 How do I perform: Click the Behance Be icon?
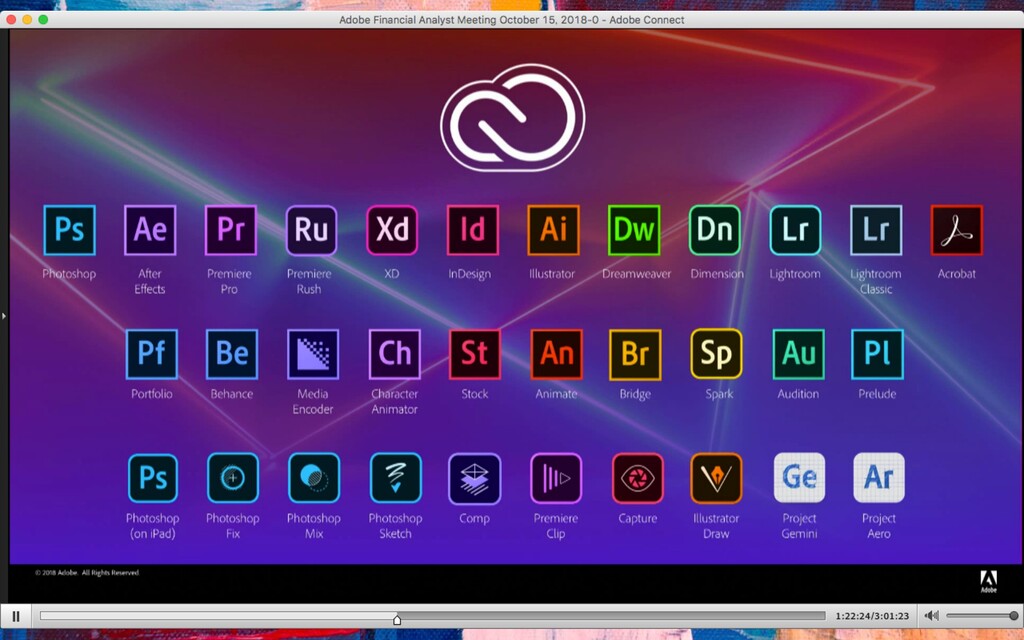pyautogui.click(x=232, y=354)
